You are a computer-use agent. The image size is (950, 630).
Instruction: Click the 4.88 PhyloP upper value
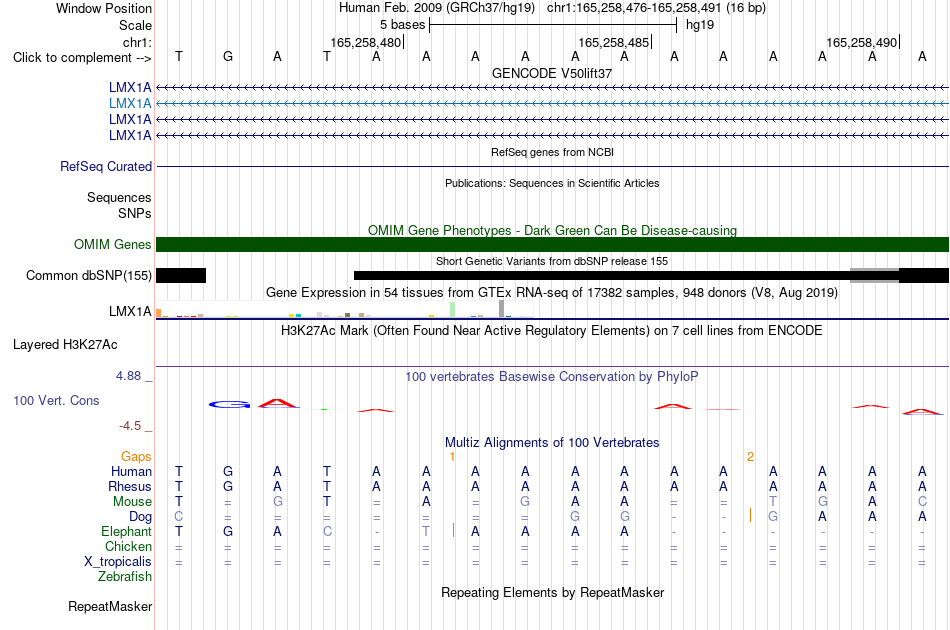pos(128,376)
